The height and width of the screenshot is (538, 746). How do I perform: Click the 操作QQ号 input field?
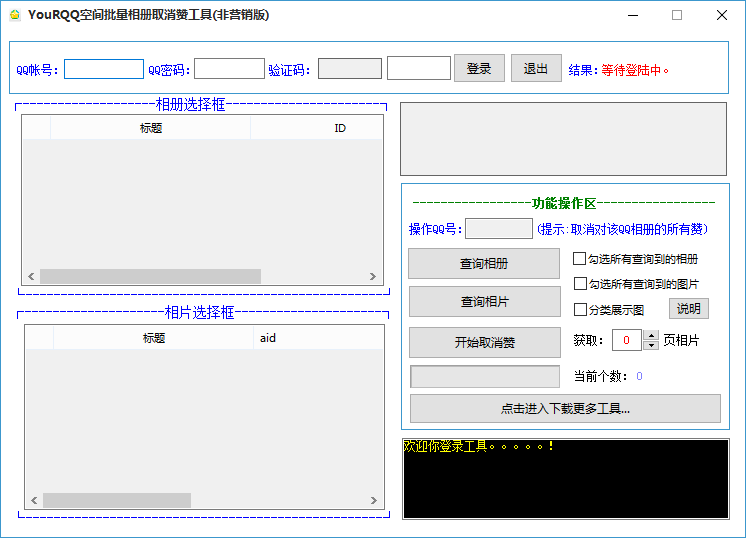[499, 229]
